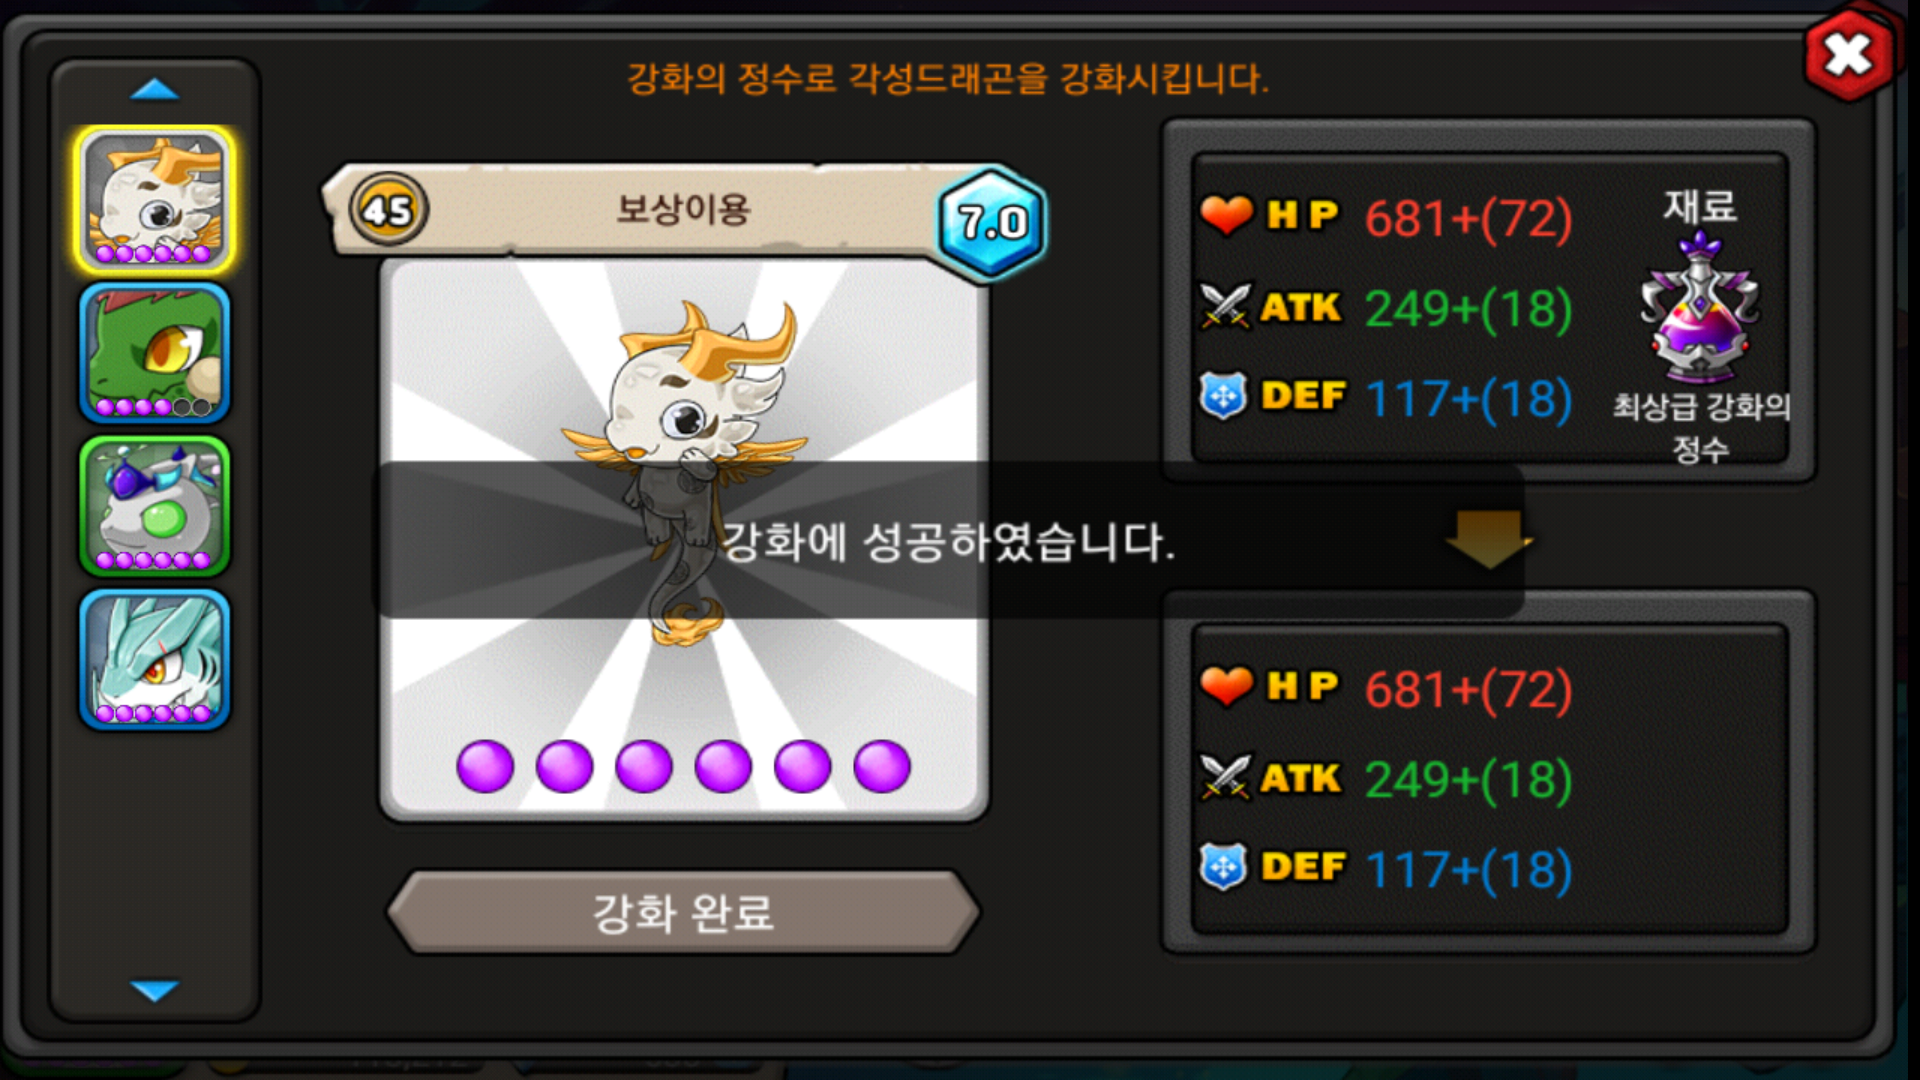This screenshot has height=1080, width=1920.
Task: Click the level 45 badge
Action: click(388, 210)
